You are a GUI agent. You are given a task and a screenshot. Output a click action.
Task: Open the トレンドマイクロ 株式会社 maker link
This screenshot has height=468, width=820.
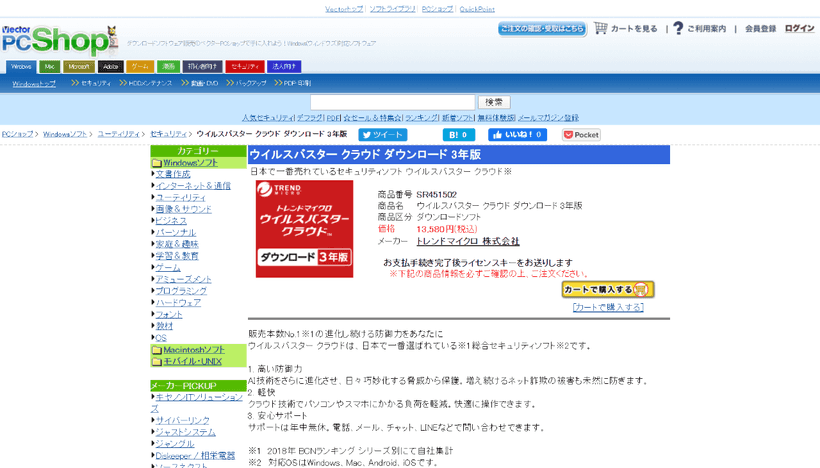click(468, 242)
